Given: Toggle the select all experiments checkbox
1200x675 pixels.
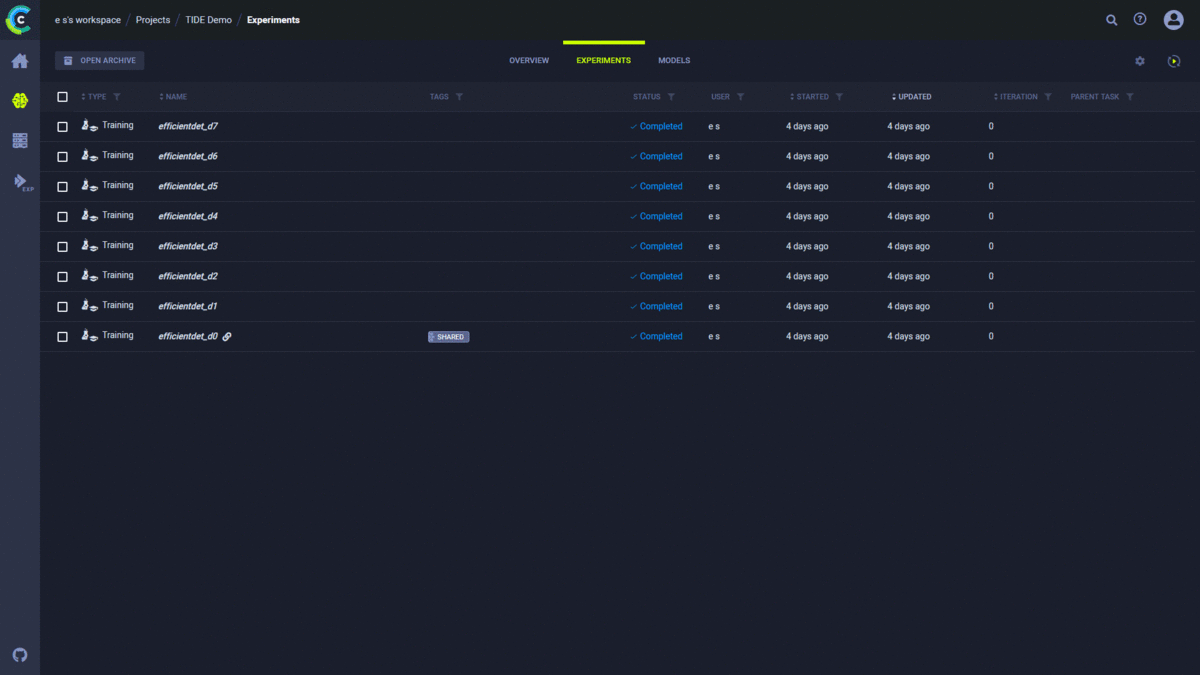Looking at the screenshot, I should [x=62, y=97].
